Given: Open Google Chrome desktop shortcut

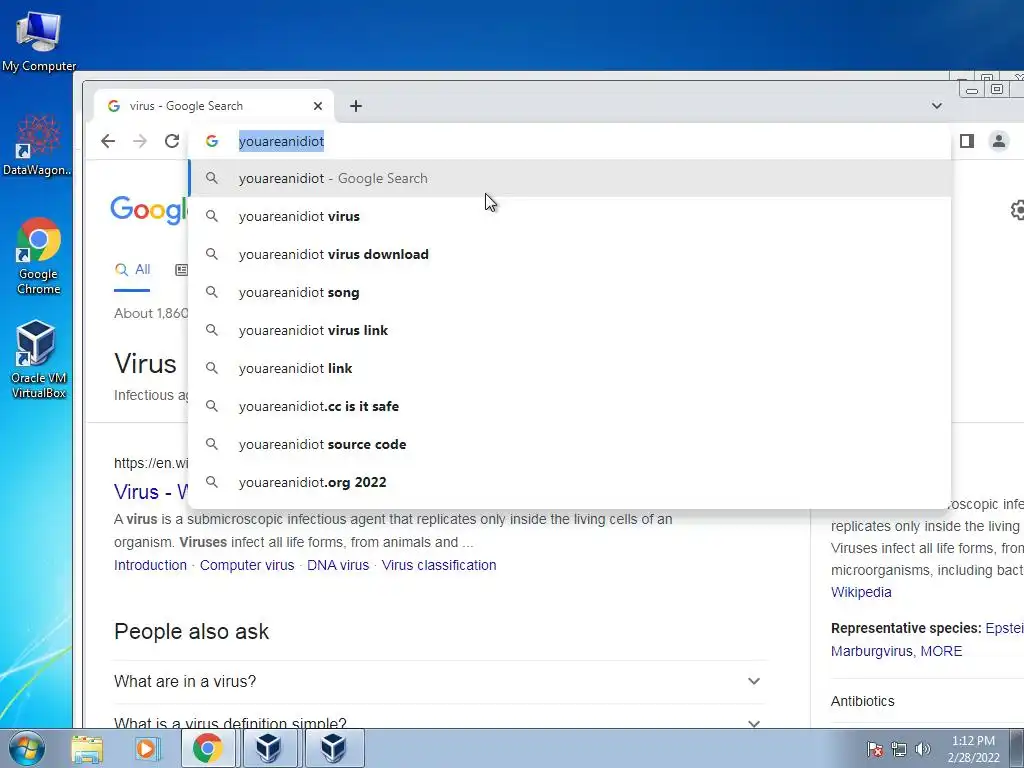Looking at the screenshot, I should click(x=39, y=256).
